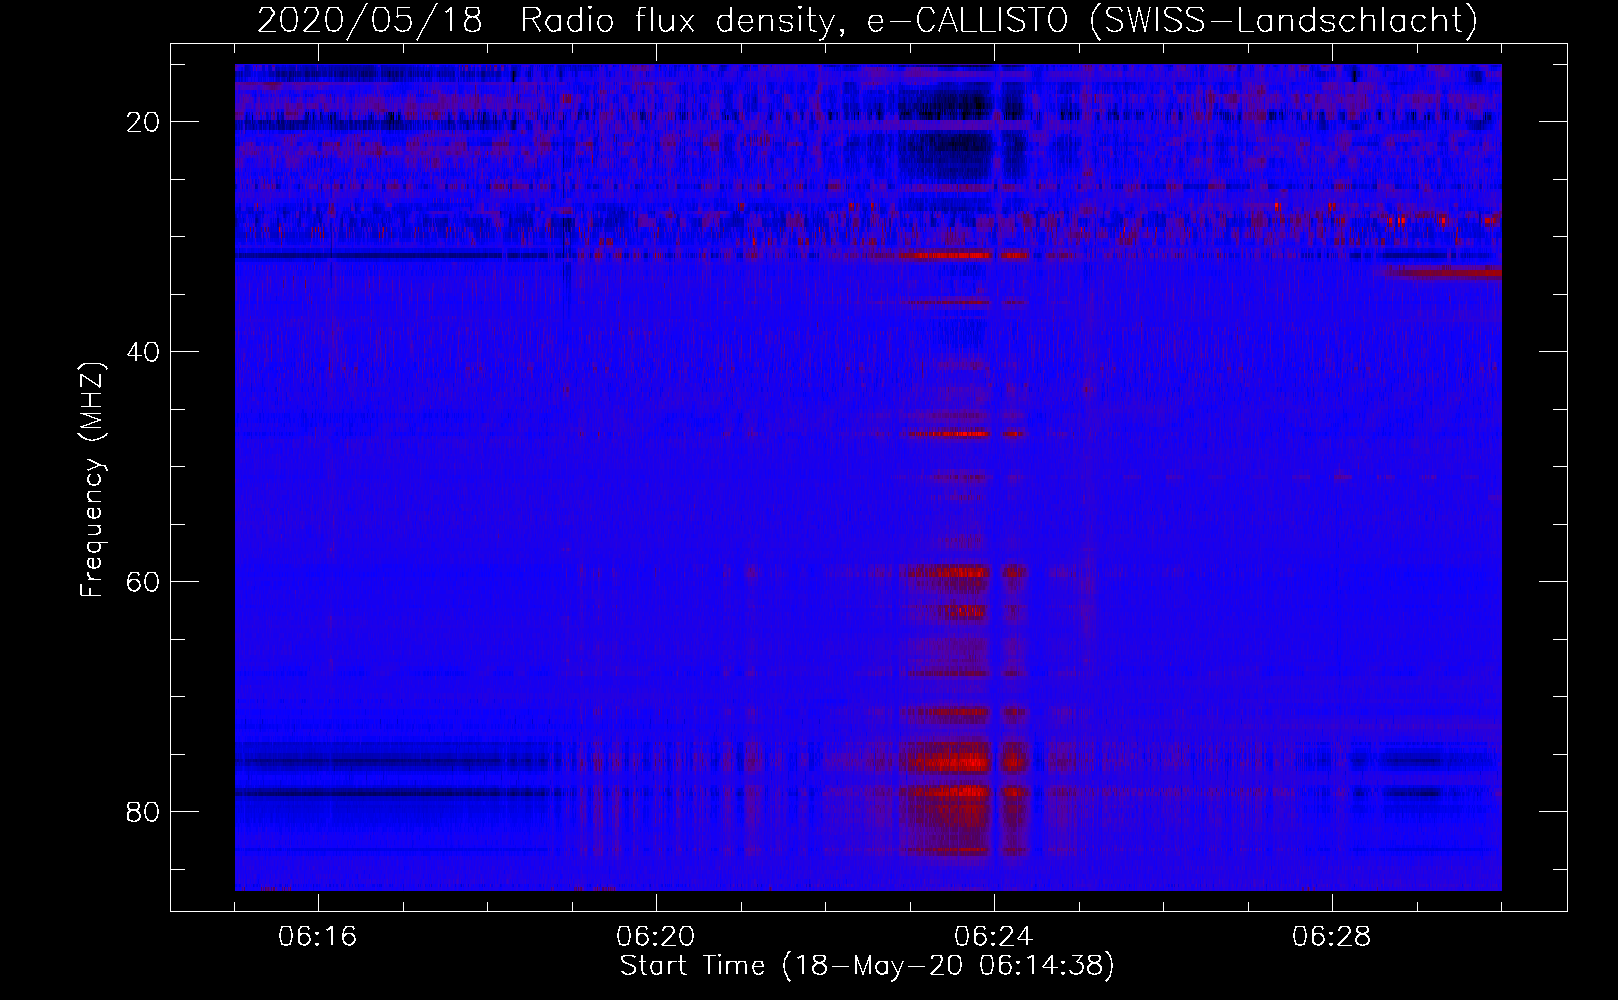Click the station name "(SWISS-Landschlacht)"

click(1283, 21)
